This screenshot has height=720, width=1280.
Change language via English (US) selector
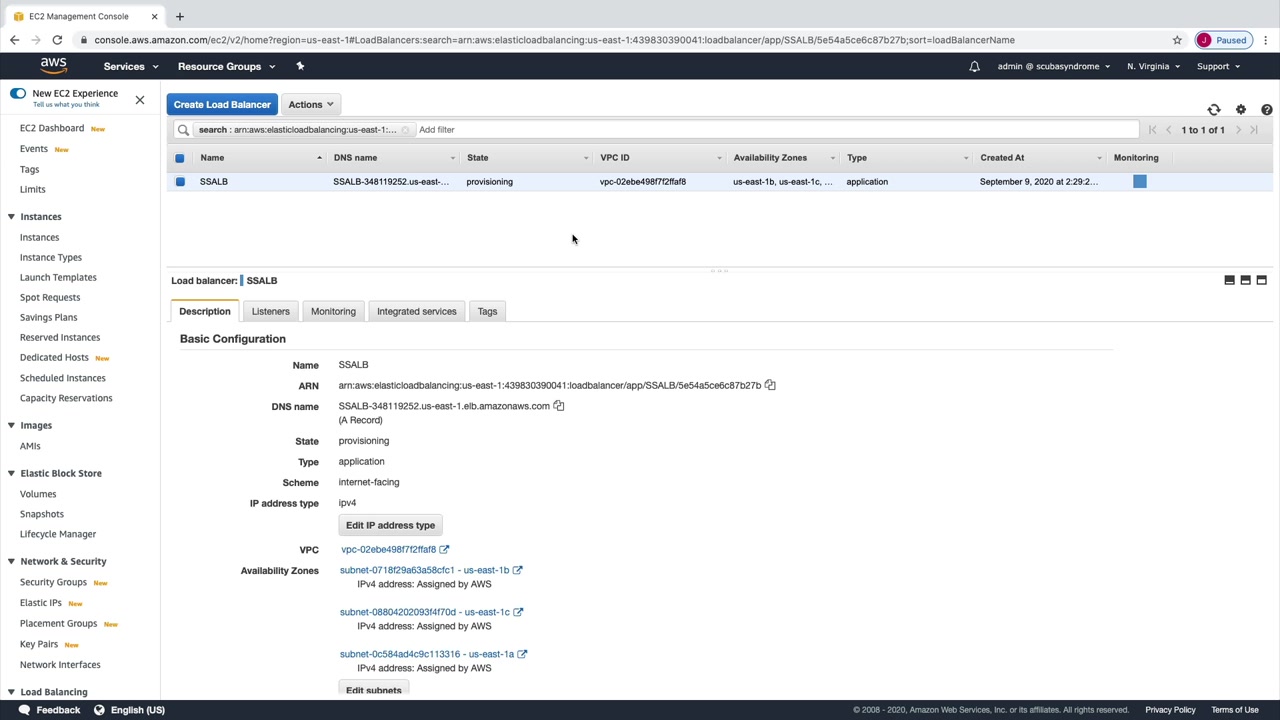tap(129, 710)
